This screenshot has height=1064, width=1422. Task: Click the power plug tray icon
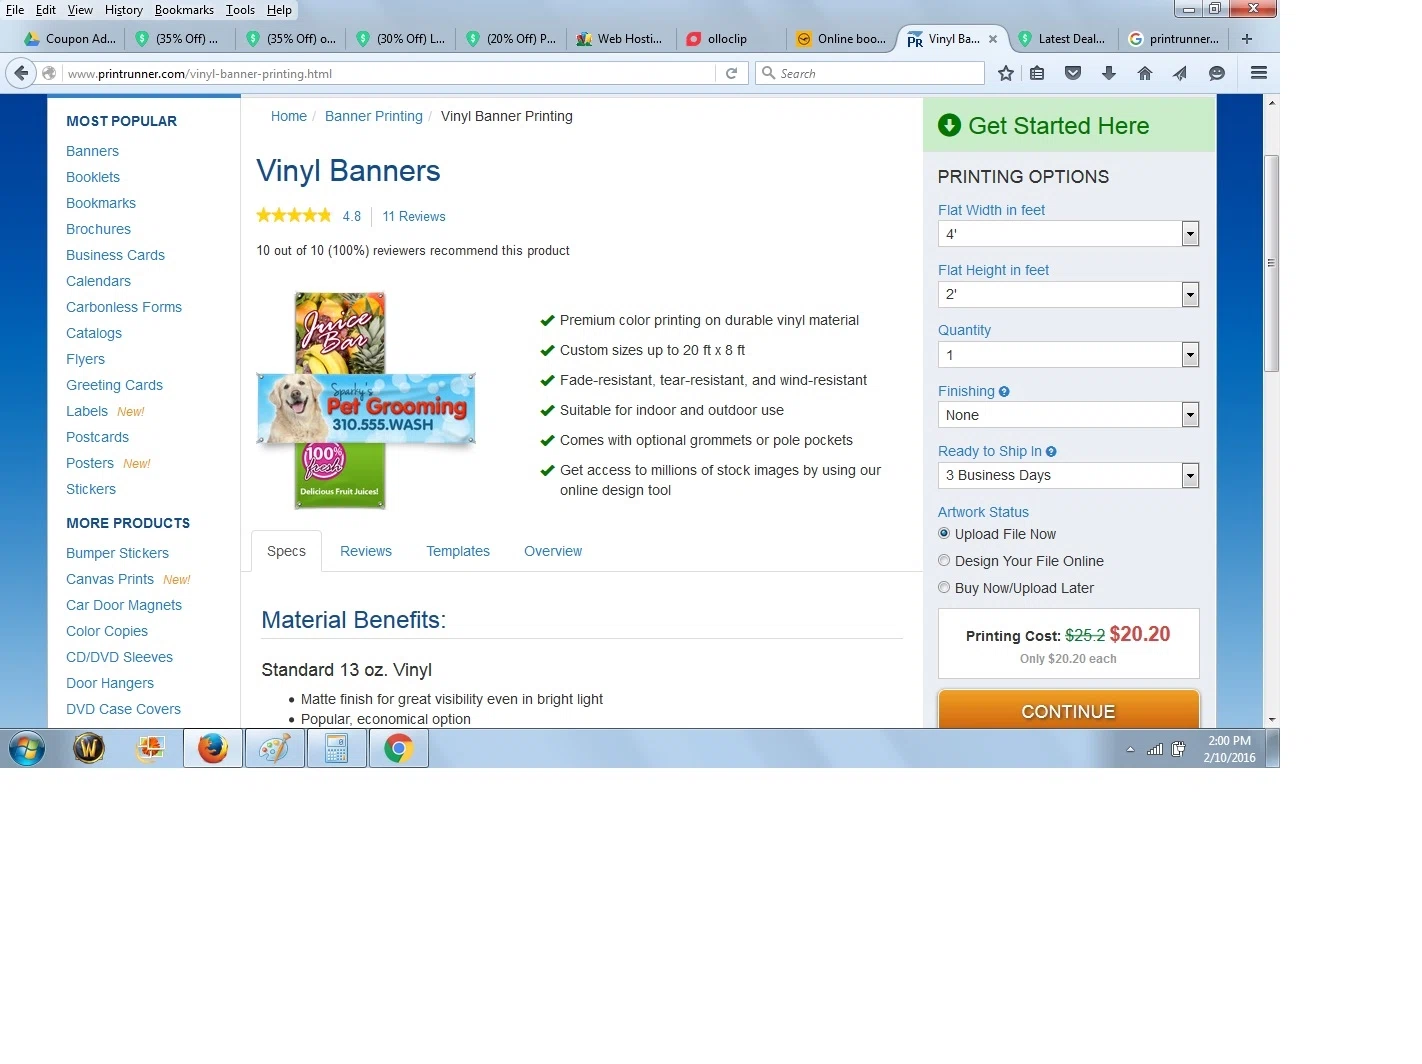[x=1178, y=749]
